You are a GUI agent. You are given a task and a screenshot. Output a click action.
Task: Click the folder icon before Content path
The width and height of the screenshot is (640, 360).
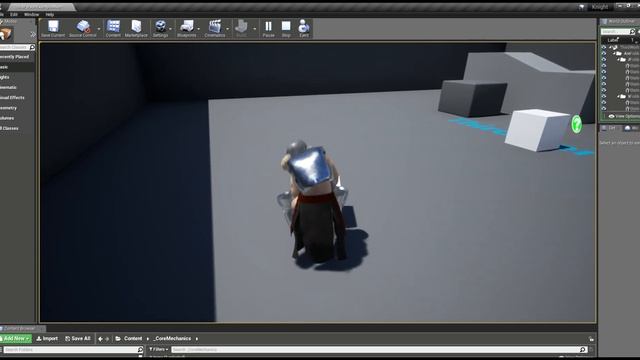coord(118,339)
